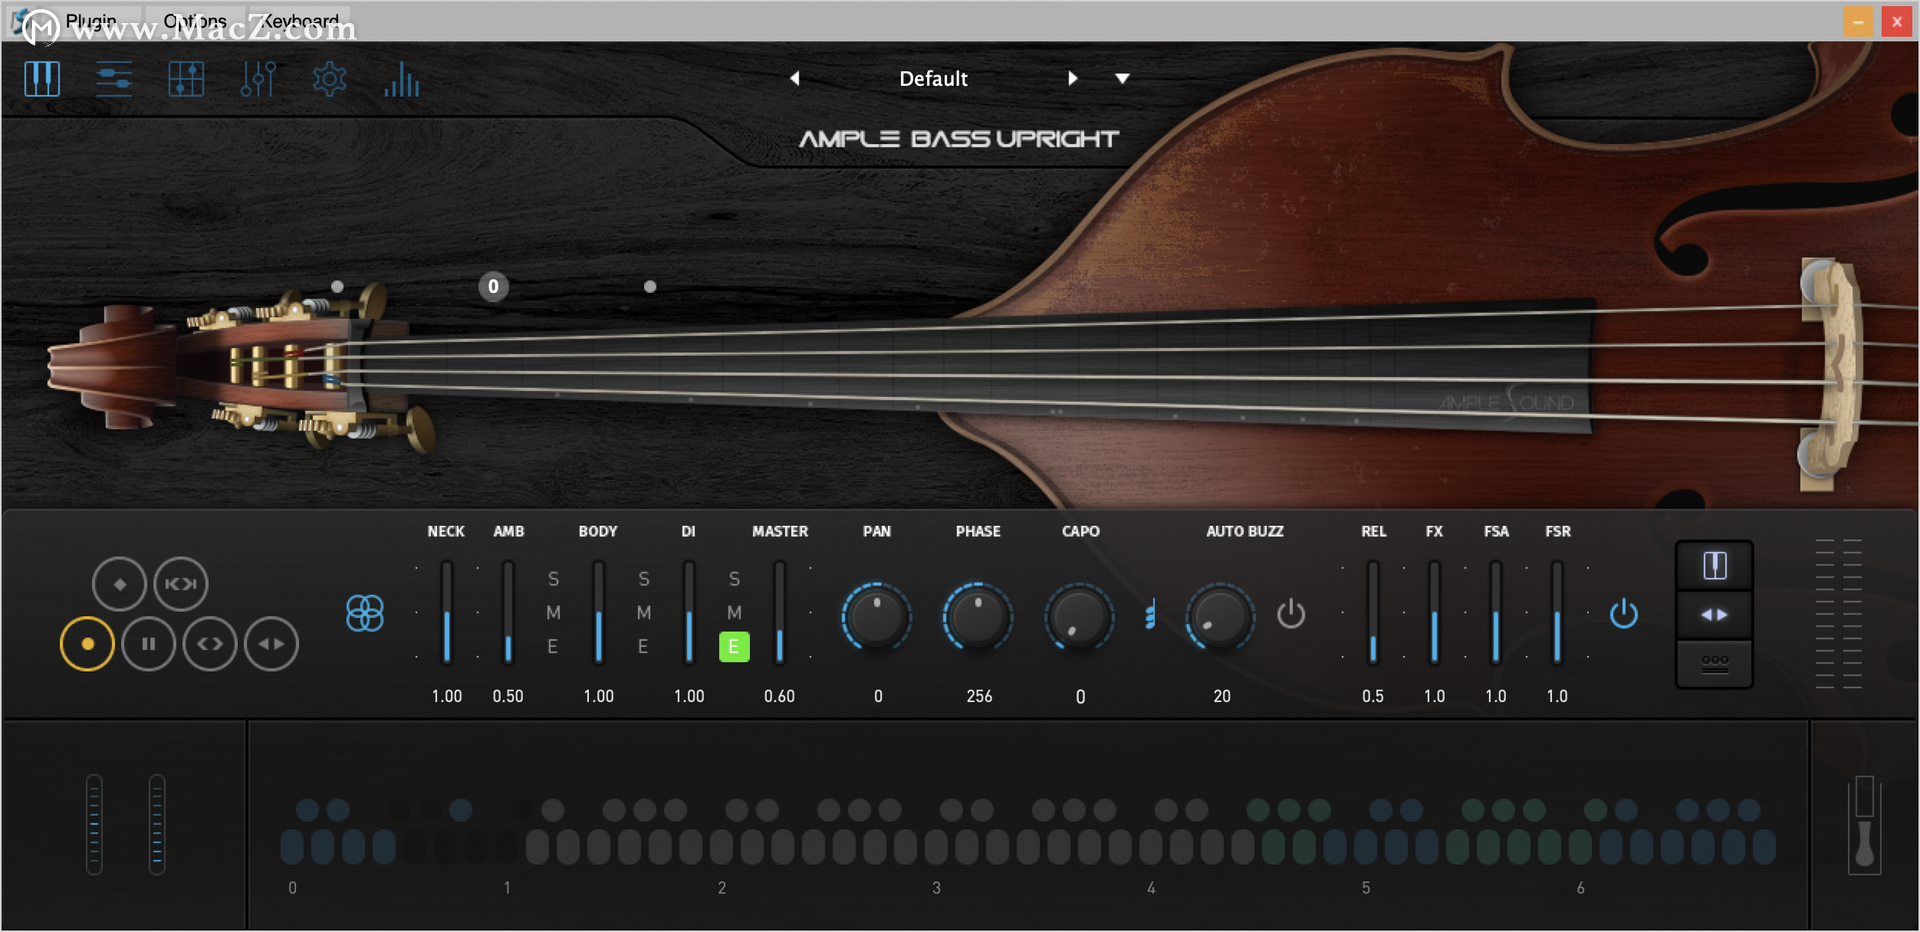Go to previous preset arrow
Screen dimensions: 1920x932
tap(795, 78)
